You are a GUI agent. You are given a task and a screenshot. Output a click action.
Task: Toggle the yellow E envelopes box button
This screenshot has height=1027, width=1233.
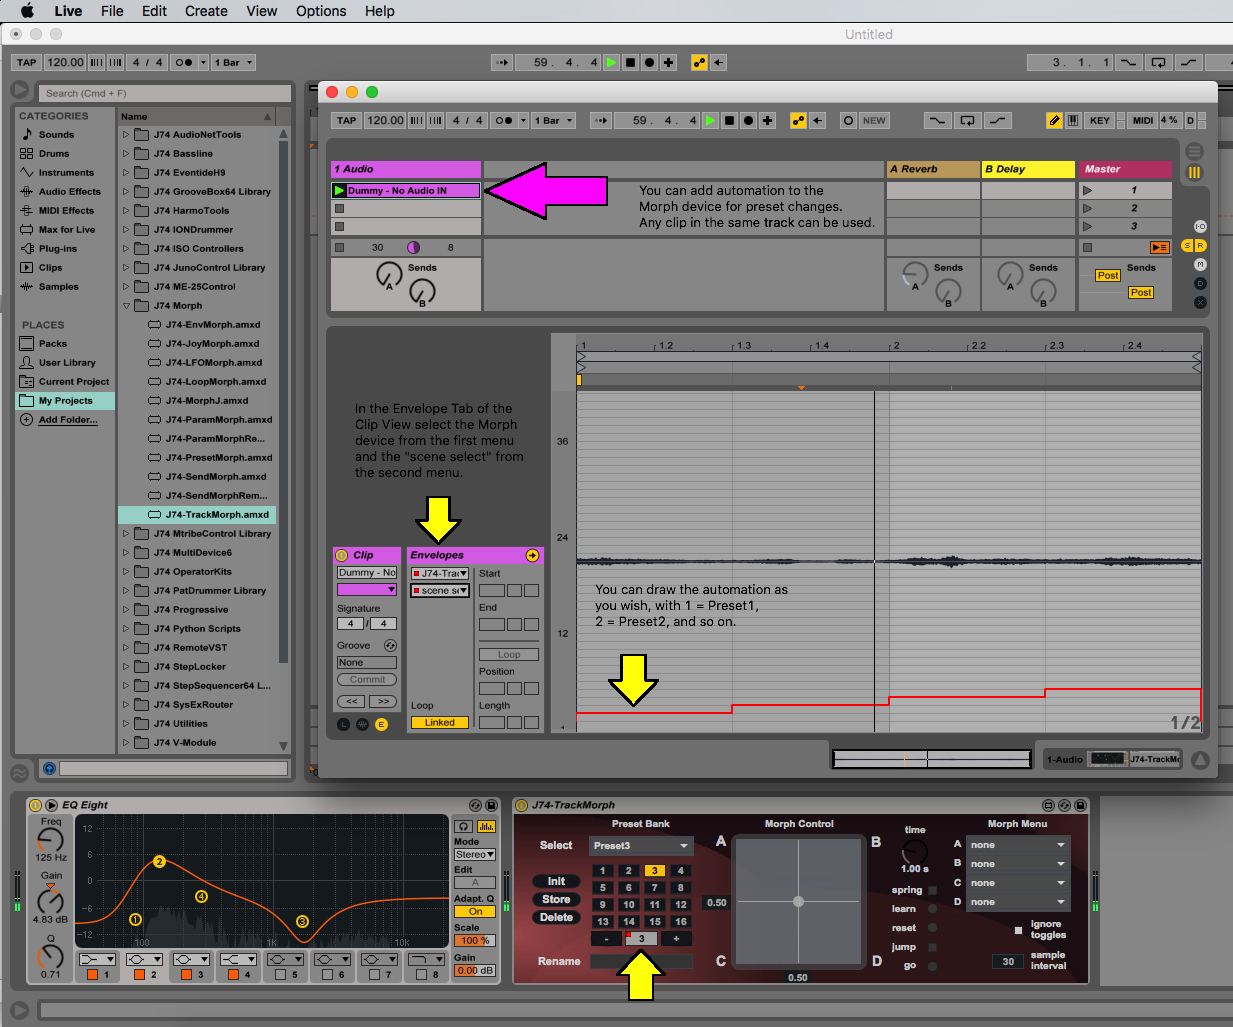381,724
